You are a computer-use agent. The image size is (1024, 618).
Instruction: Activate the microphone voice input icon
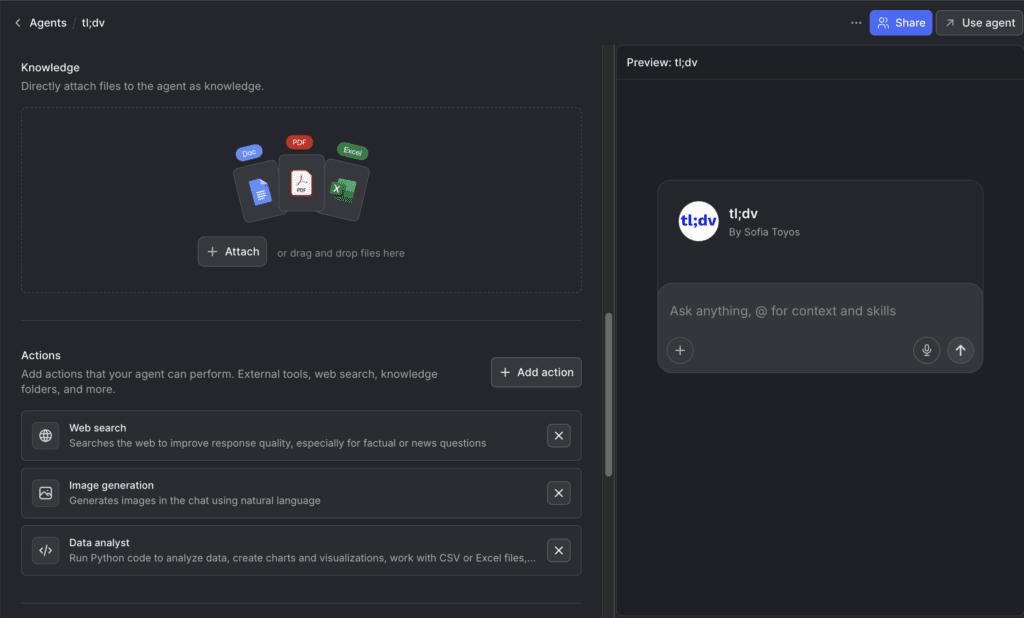pyautogui.click(x=926, y=350)
